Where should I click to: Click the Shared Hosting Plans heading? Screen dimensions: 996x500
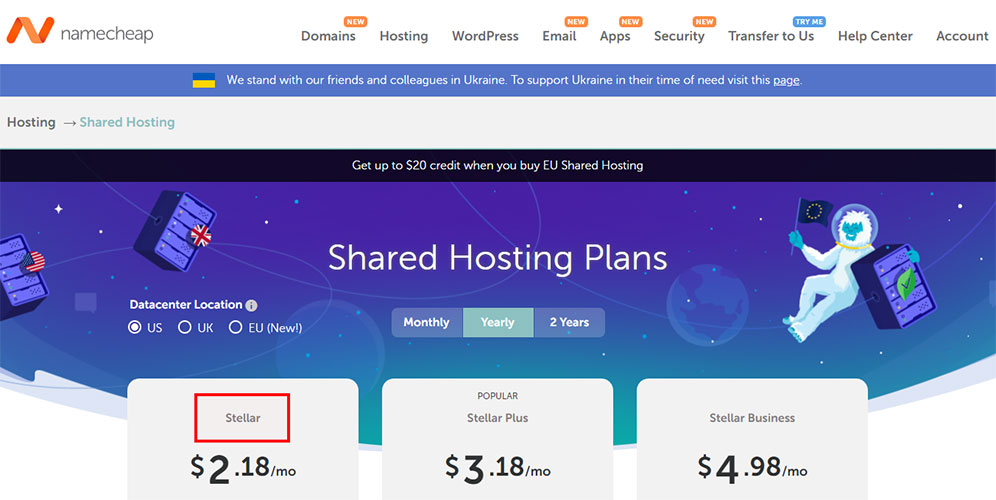(498, 257)
